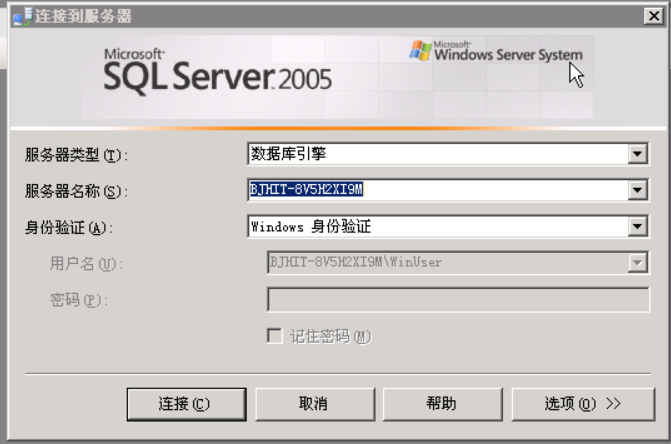Open help via the 帮助 button

pyautogui.click(x=442, y=404)
